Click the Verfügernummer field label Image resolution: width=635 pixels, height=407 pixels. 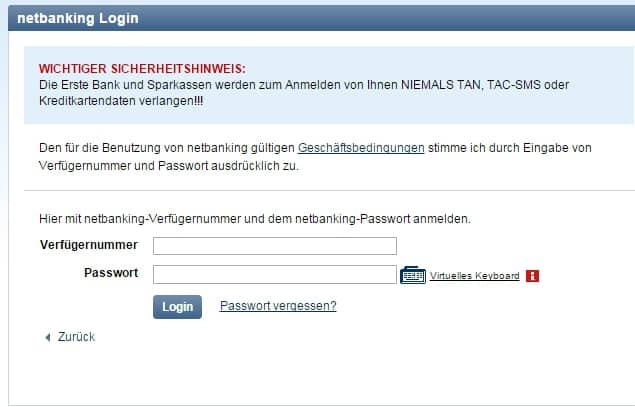pos(89,245)
